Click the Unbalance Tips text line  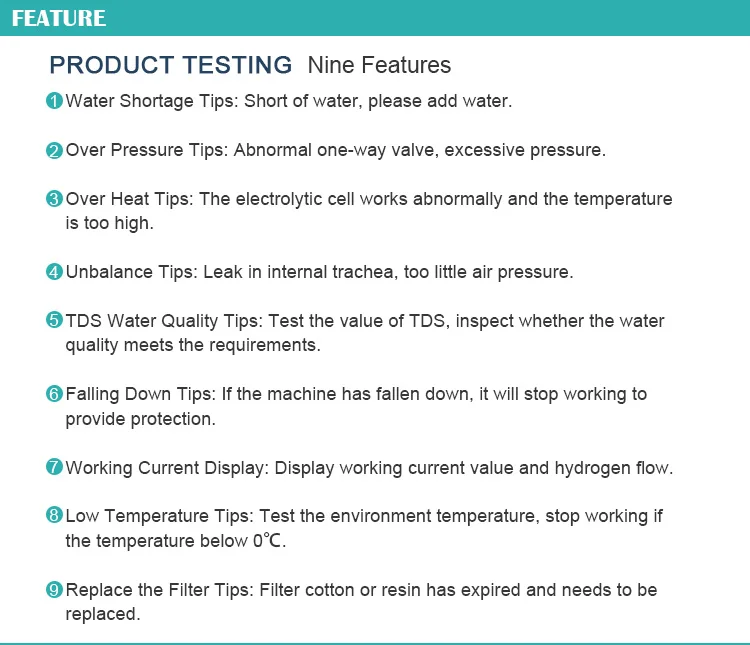tap(319, 272)
